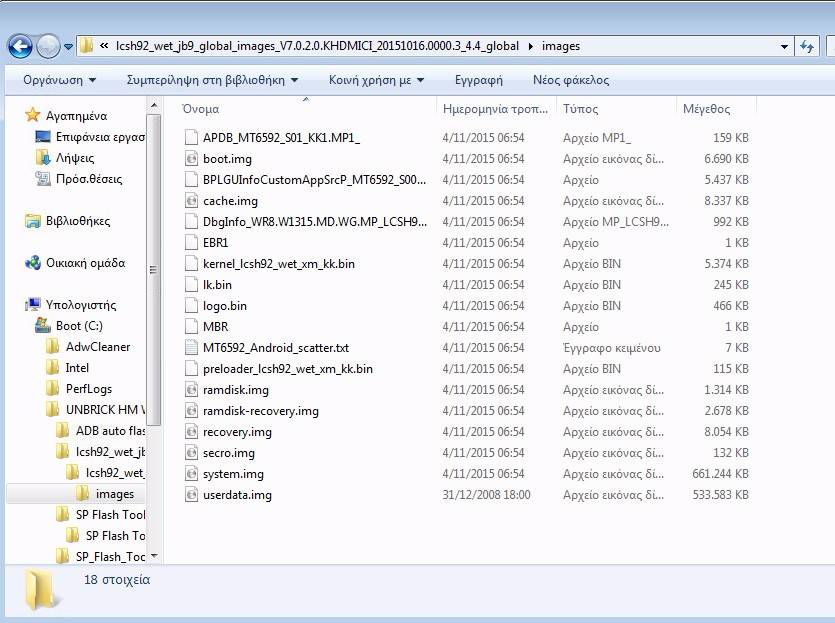
Task: Click the refresh button beside address bar
Action: [x=807, y=46]
